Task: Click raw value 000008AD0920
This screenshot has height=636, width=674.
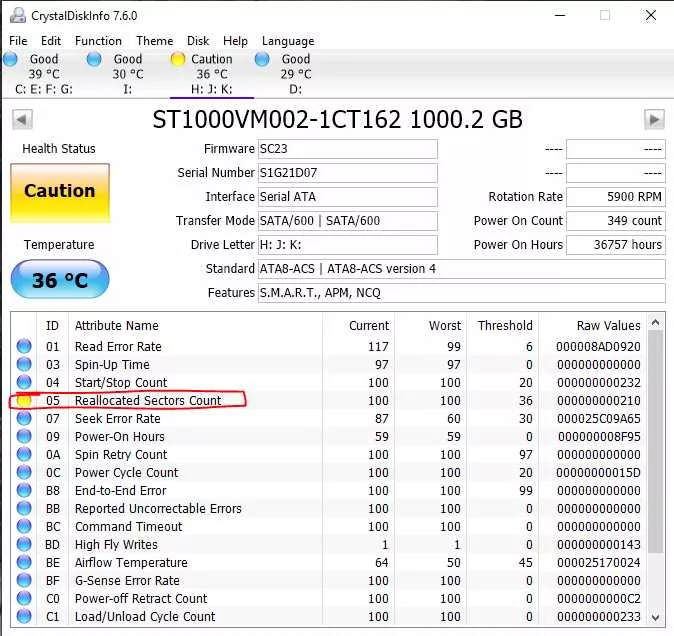Action: pos(598,346)
